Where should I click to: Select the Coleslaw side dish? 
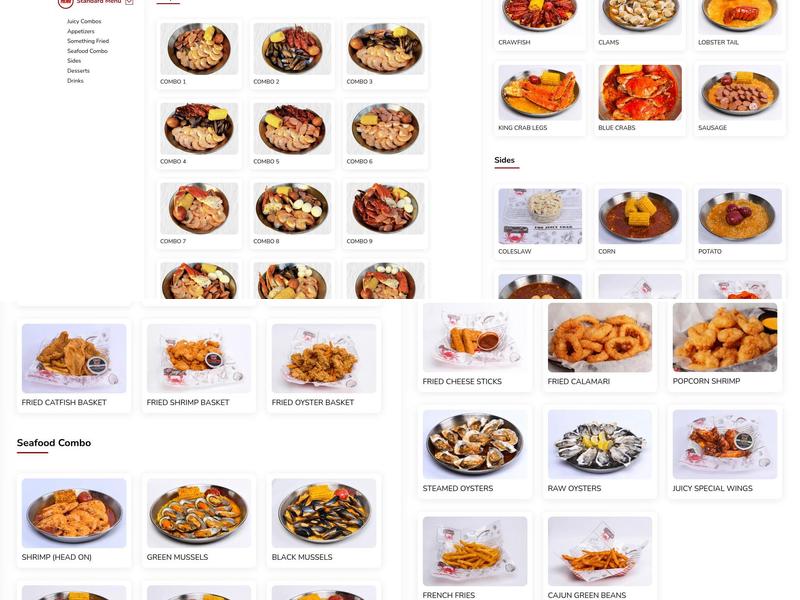click(540, 222)
